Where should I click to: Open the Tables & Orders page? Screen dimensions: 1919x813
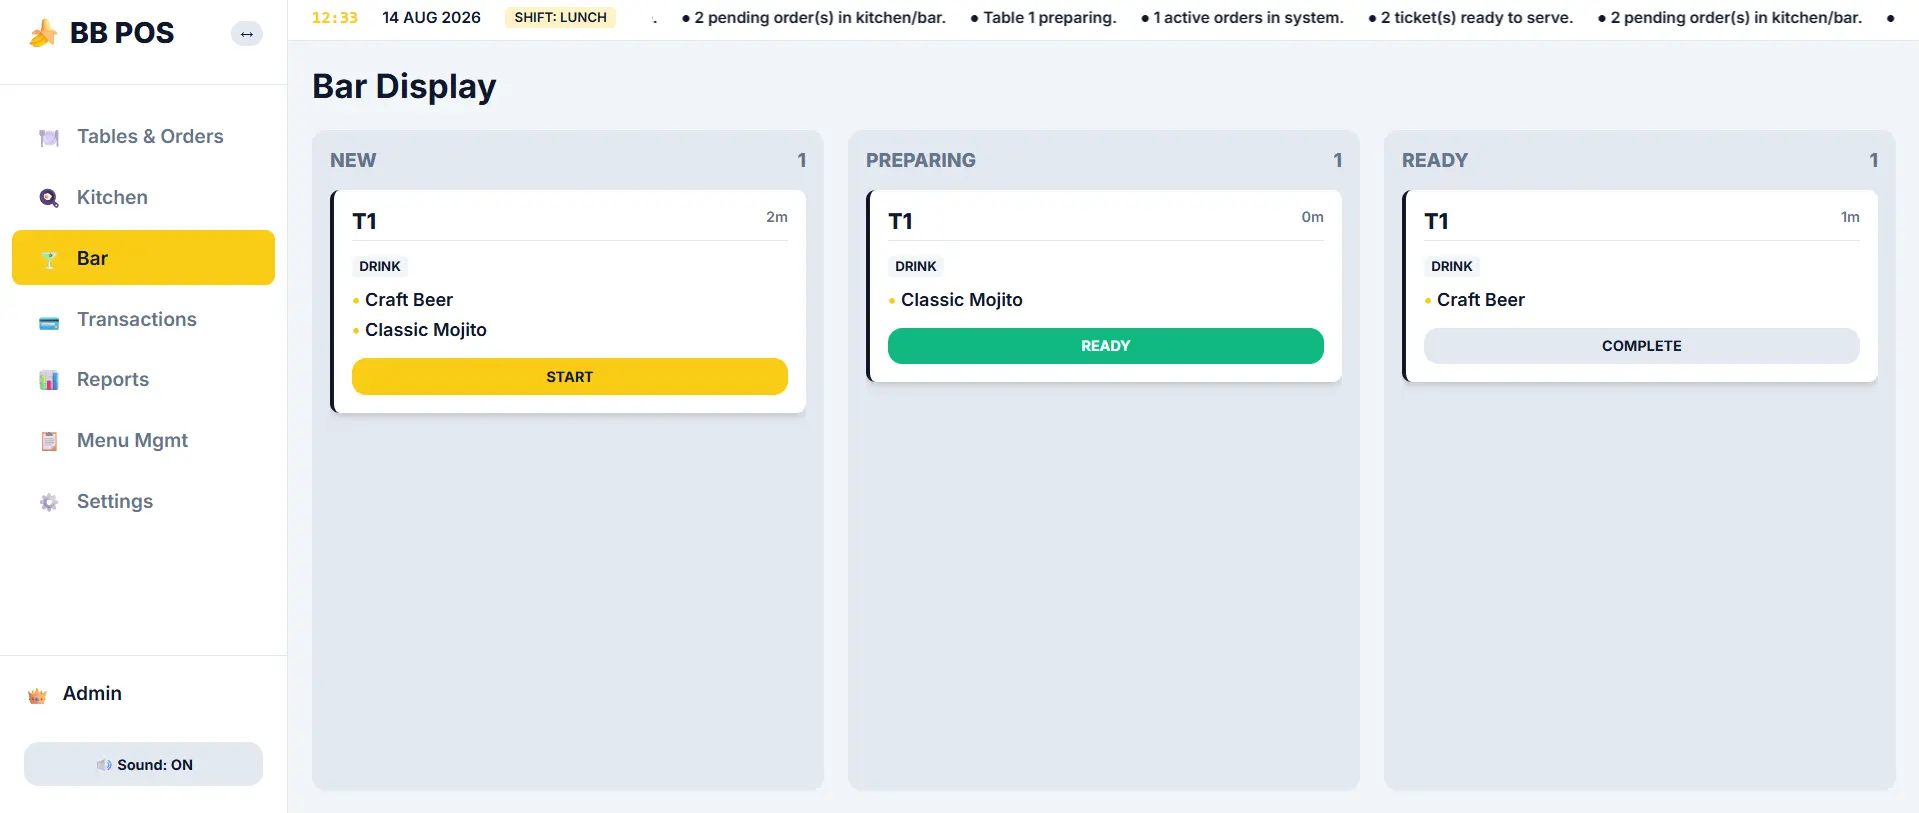143,136
